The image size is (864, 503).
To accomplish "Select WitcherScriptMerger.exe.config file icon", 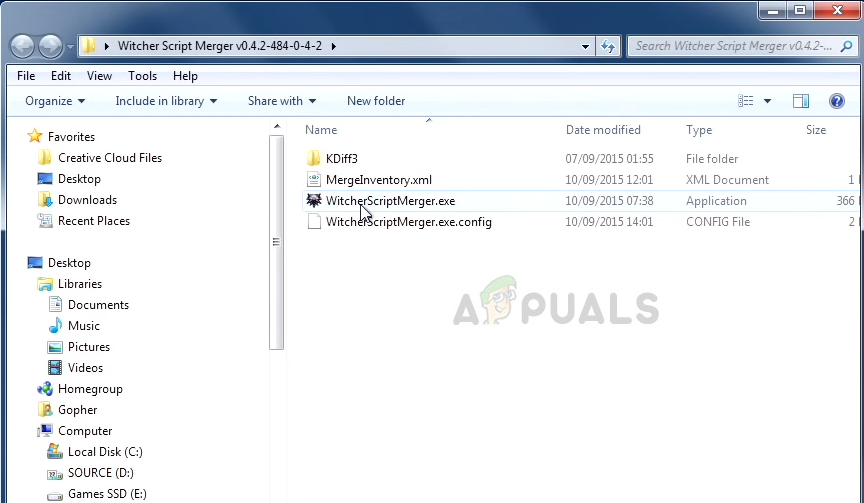I will (314, 221).
